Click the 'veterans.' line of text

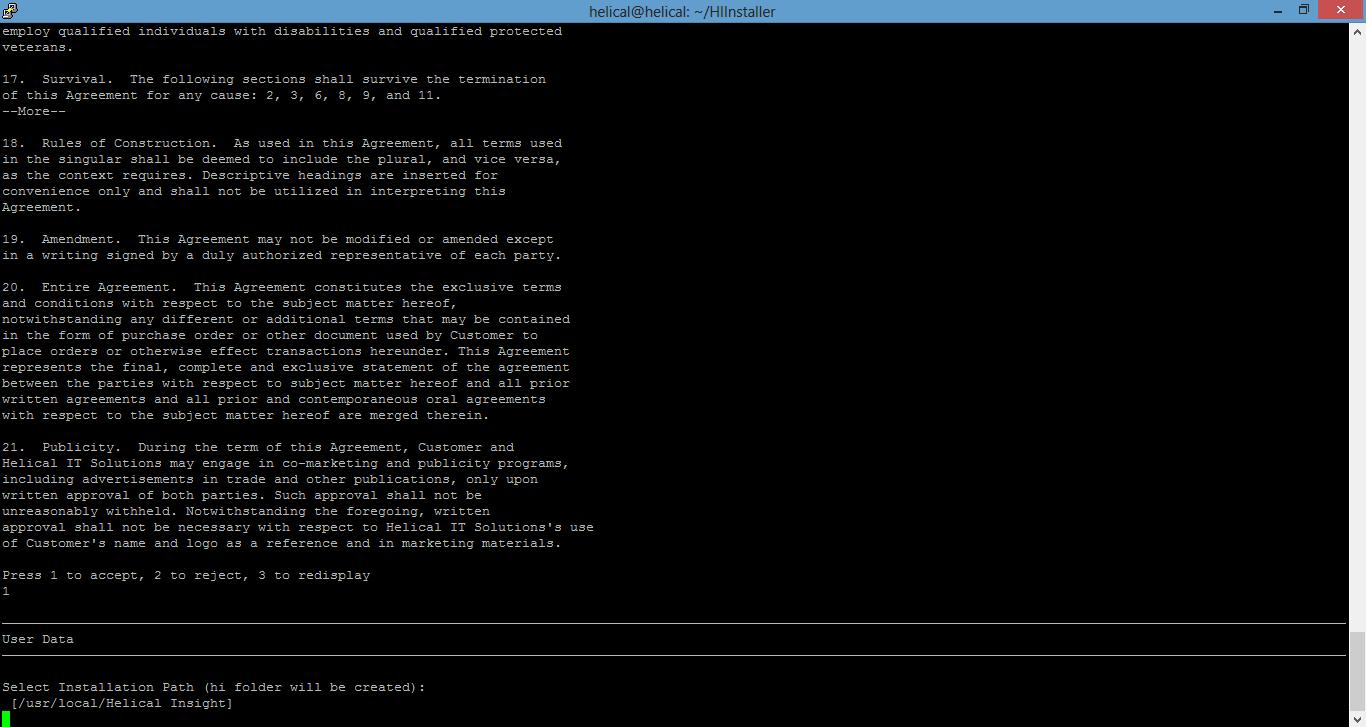[x=38, y=47]
